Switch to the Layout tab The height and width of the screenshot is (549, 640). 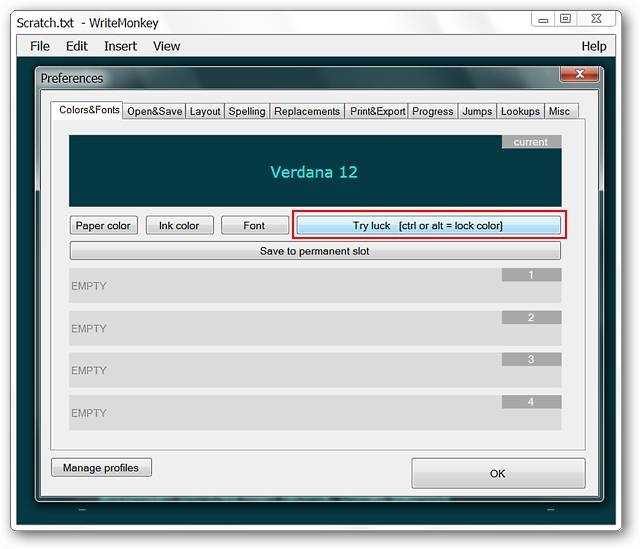click(x=205, y=111)
